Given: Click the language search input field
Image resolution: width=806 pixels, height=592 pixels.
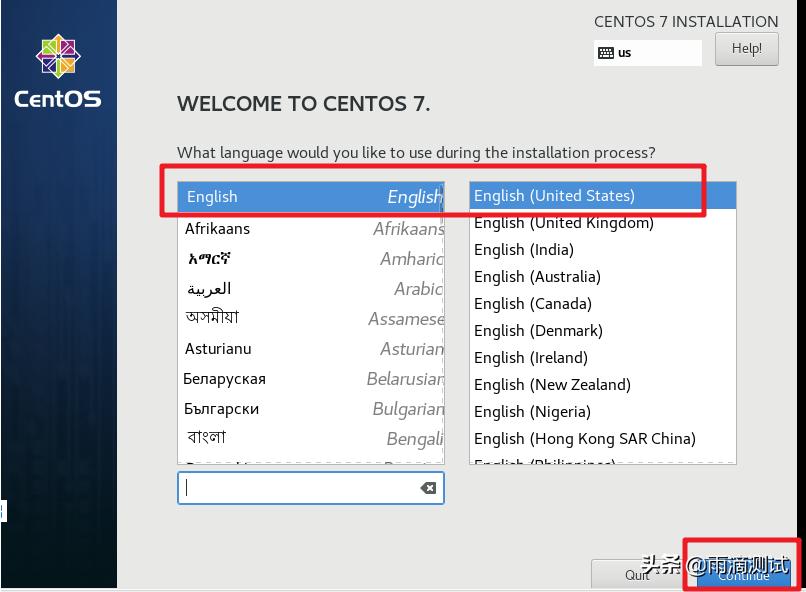Looking at the screenshot, I should (300, 488).
